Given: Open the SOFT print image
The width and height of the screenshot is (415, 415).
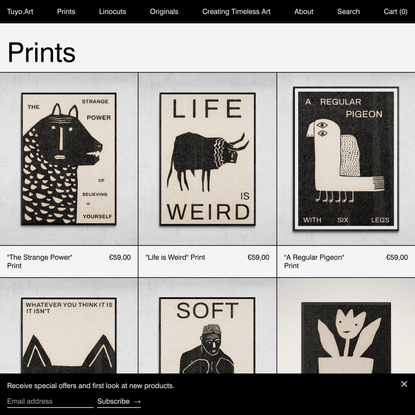Looking at the screenshot, I should click(207, 326).
